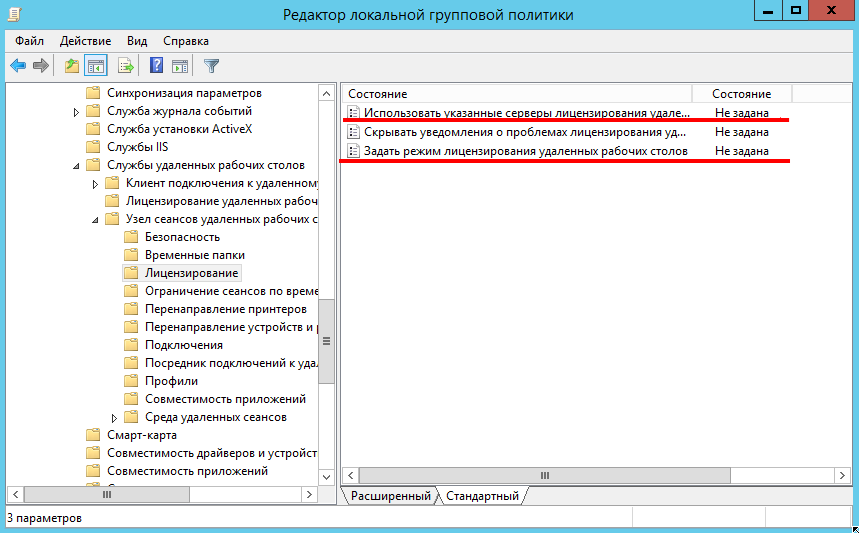The image size is (859, 533).
Task: Click the Forward arrow toolbar icon
Action: click(41, 66)
